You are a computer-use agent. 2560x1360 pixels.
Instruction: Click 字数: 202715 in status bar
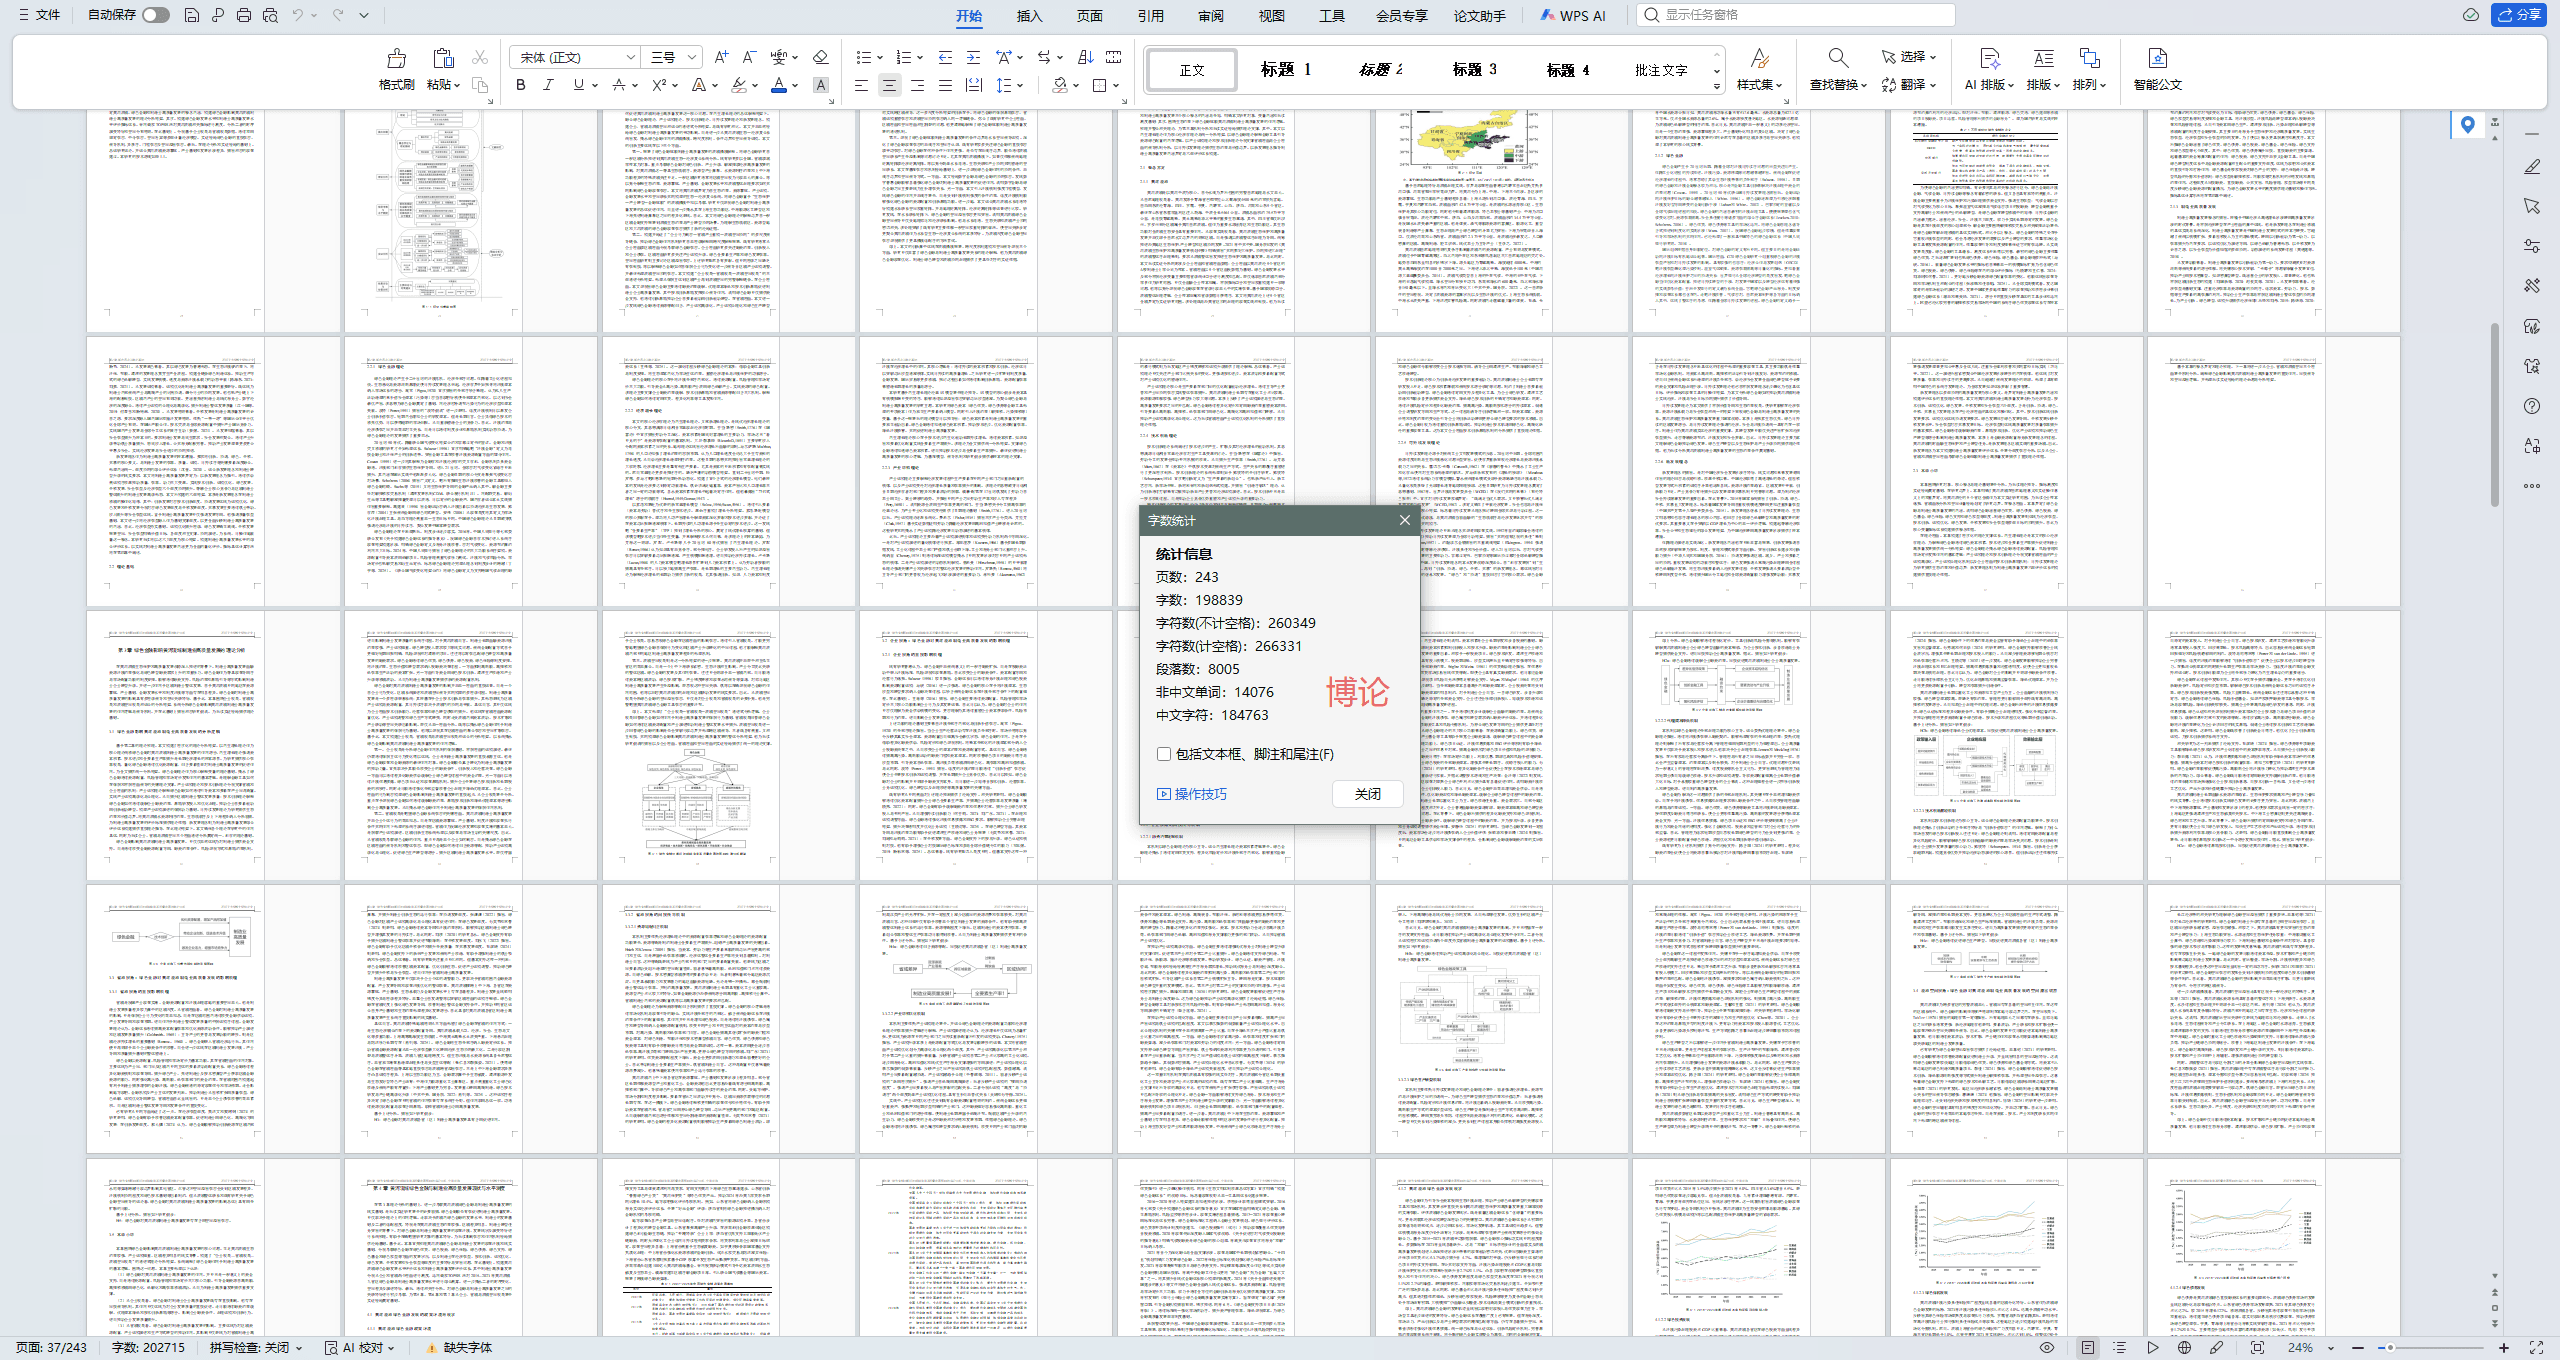click(148, 1348)
